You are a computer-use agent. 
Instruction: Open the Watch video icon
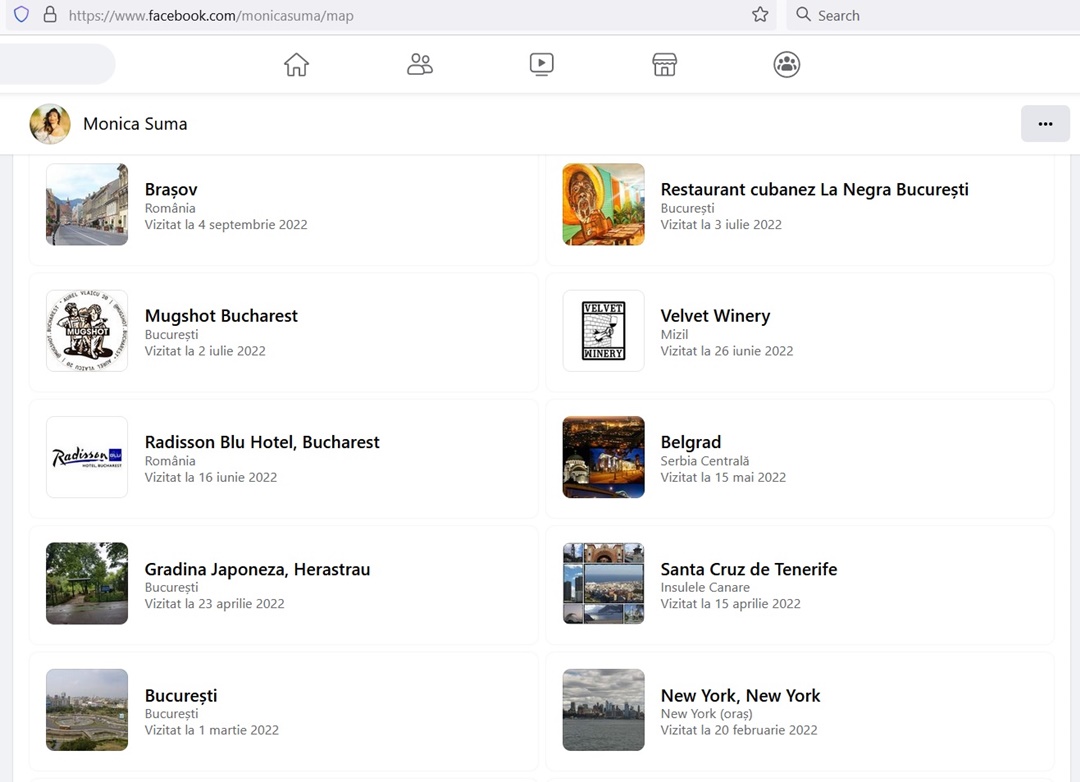click(x=541, y=65)
